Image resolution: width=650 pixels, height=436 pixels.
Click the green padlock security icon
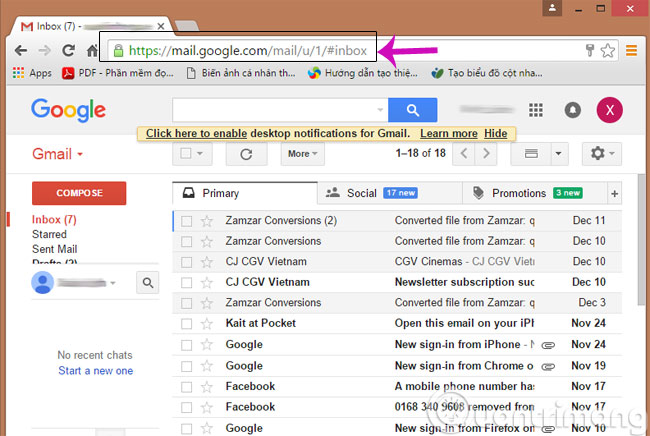tap(118, 51)
